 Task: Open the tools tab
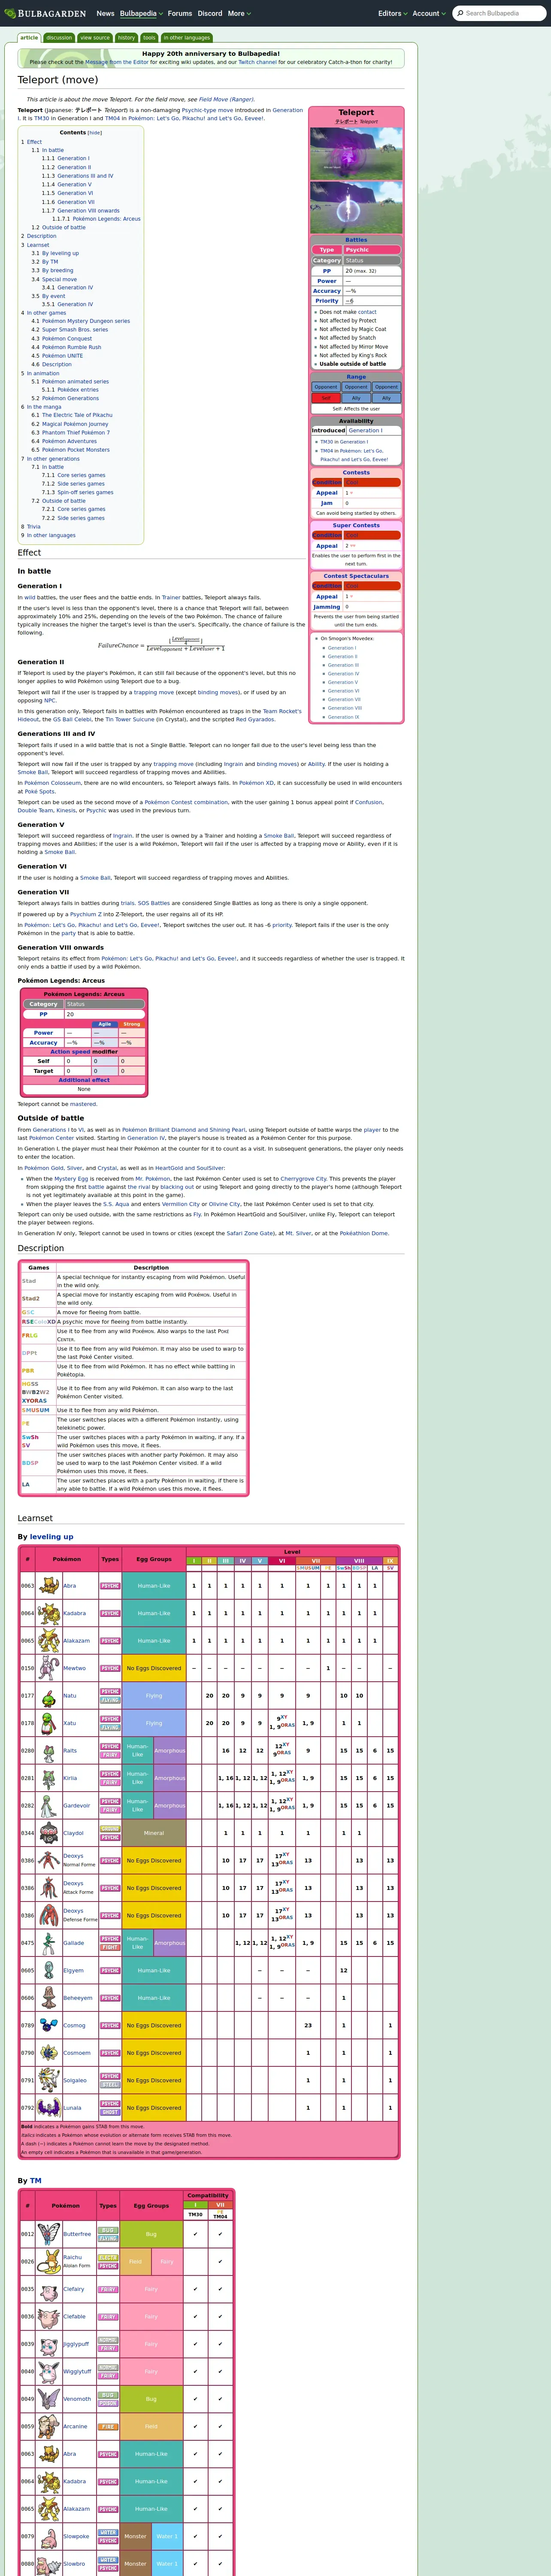(x=149, y=38)
